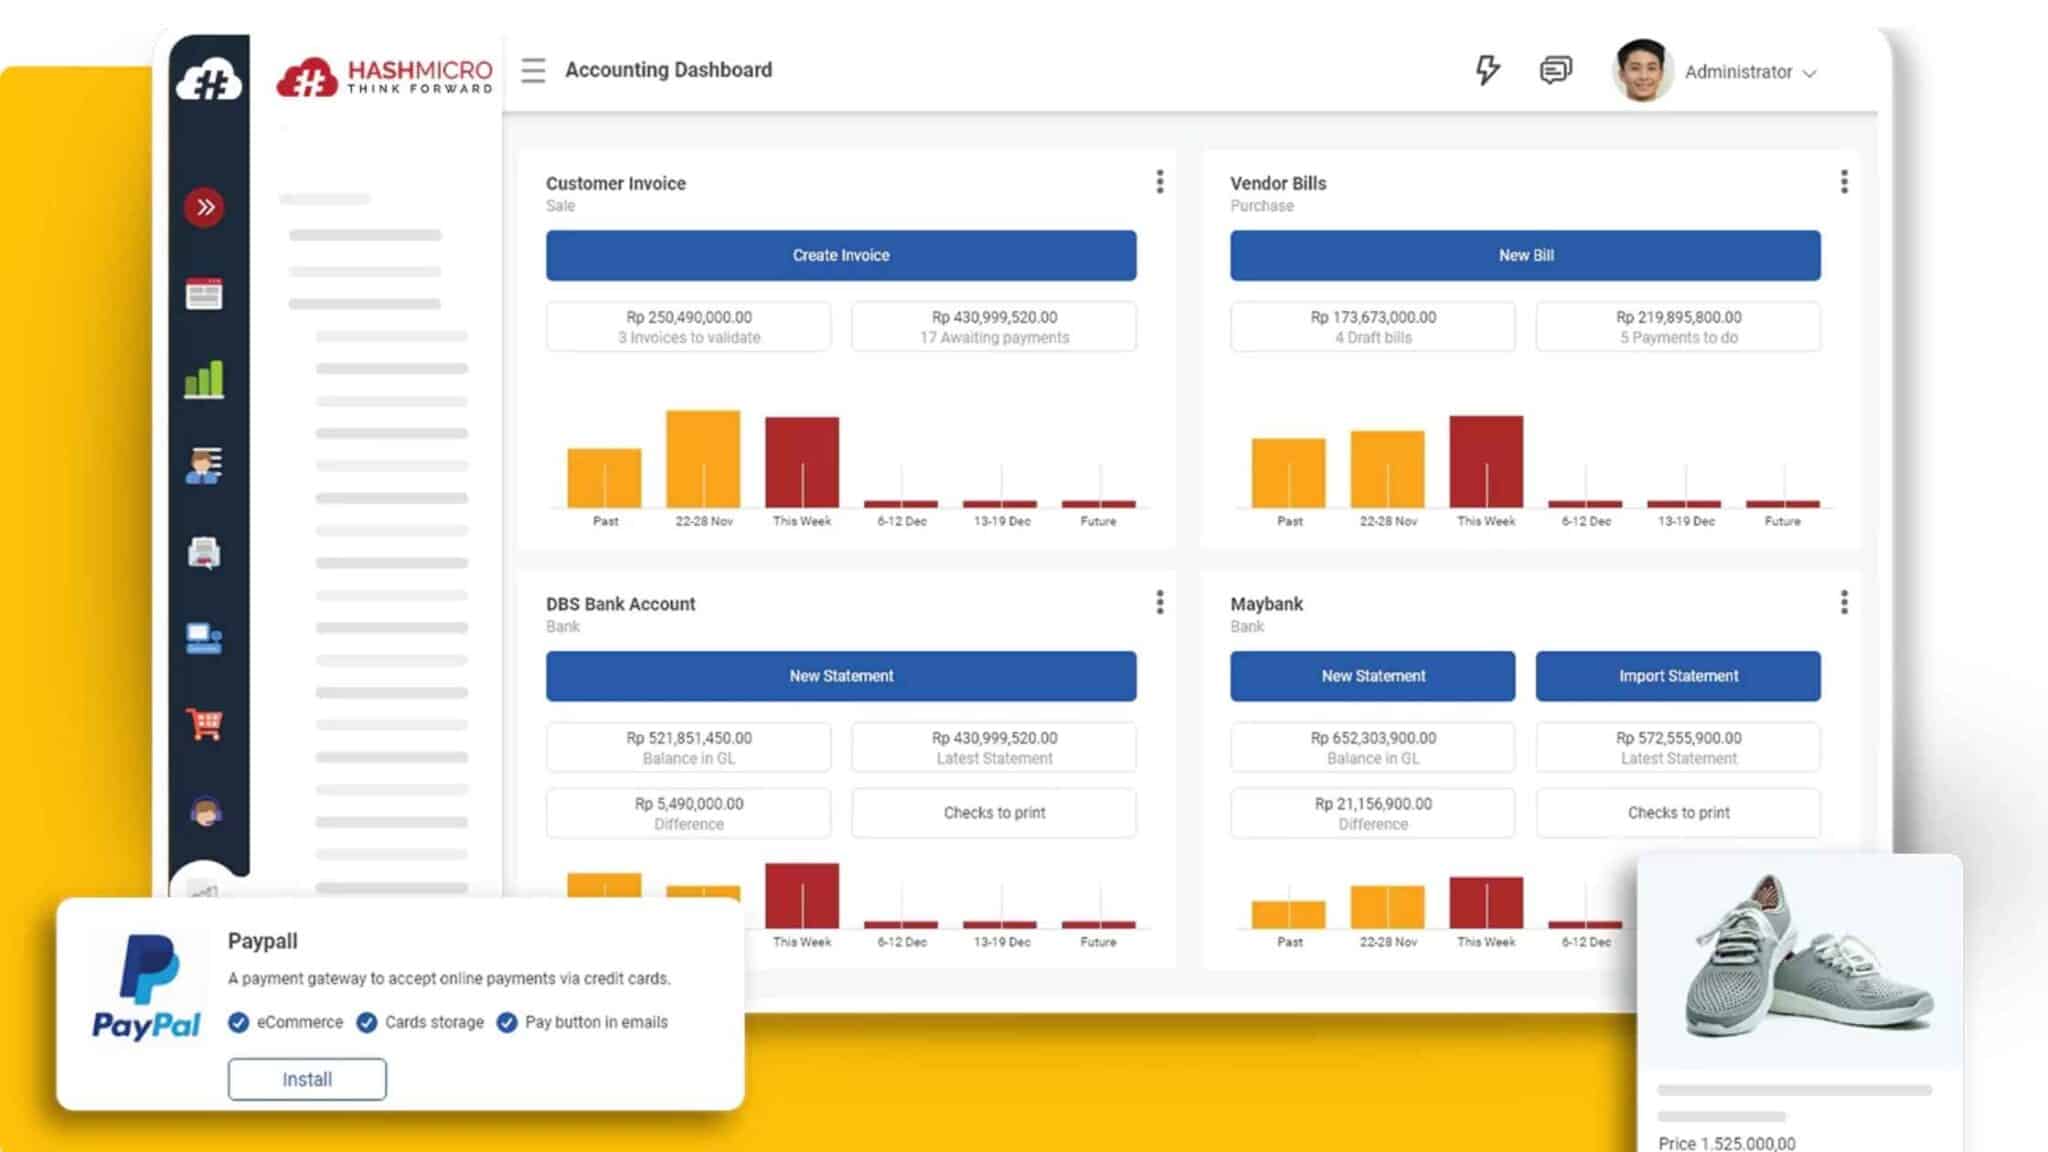This screenshot has height=1152, width=2048.
Task: Select Purchase tab under Vendor Bills
Action: pyautogui.click(x=1259, y=205)
